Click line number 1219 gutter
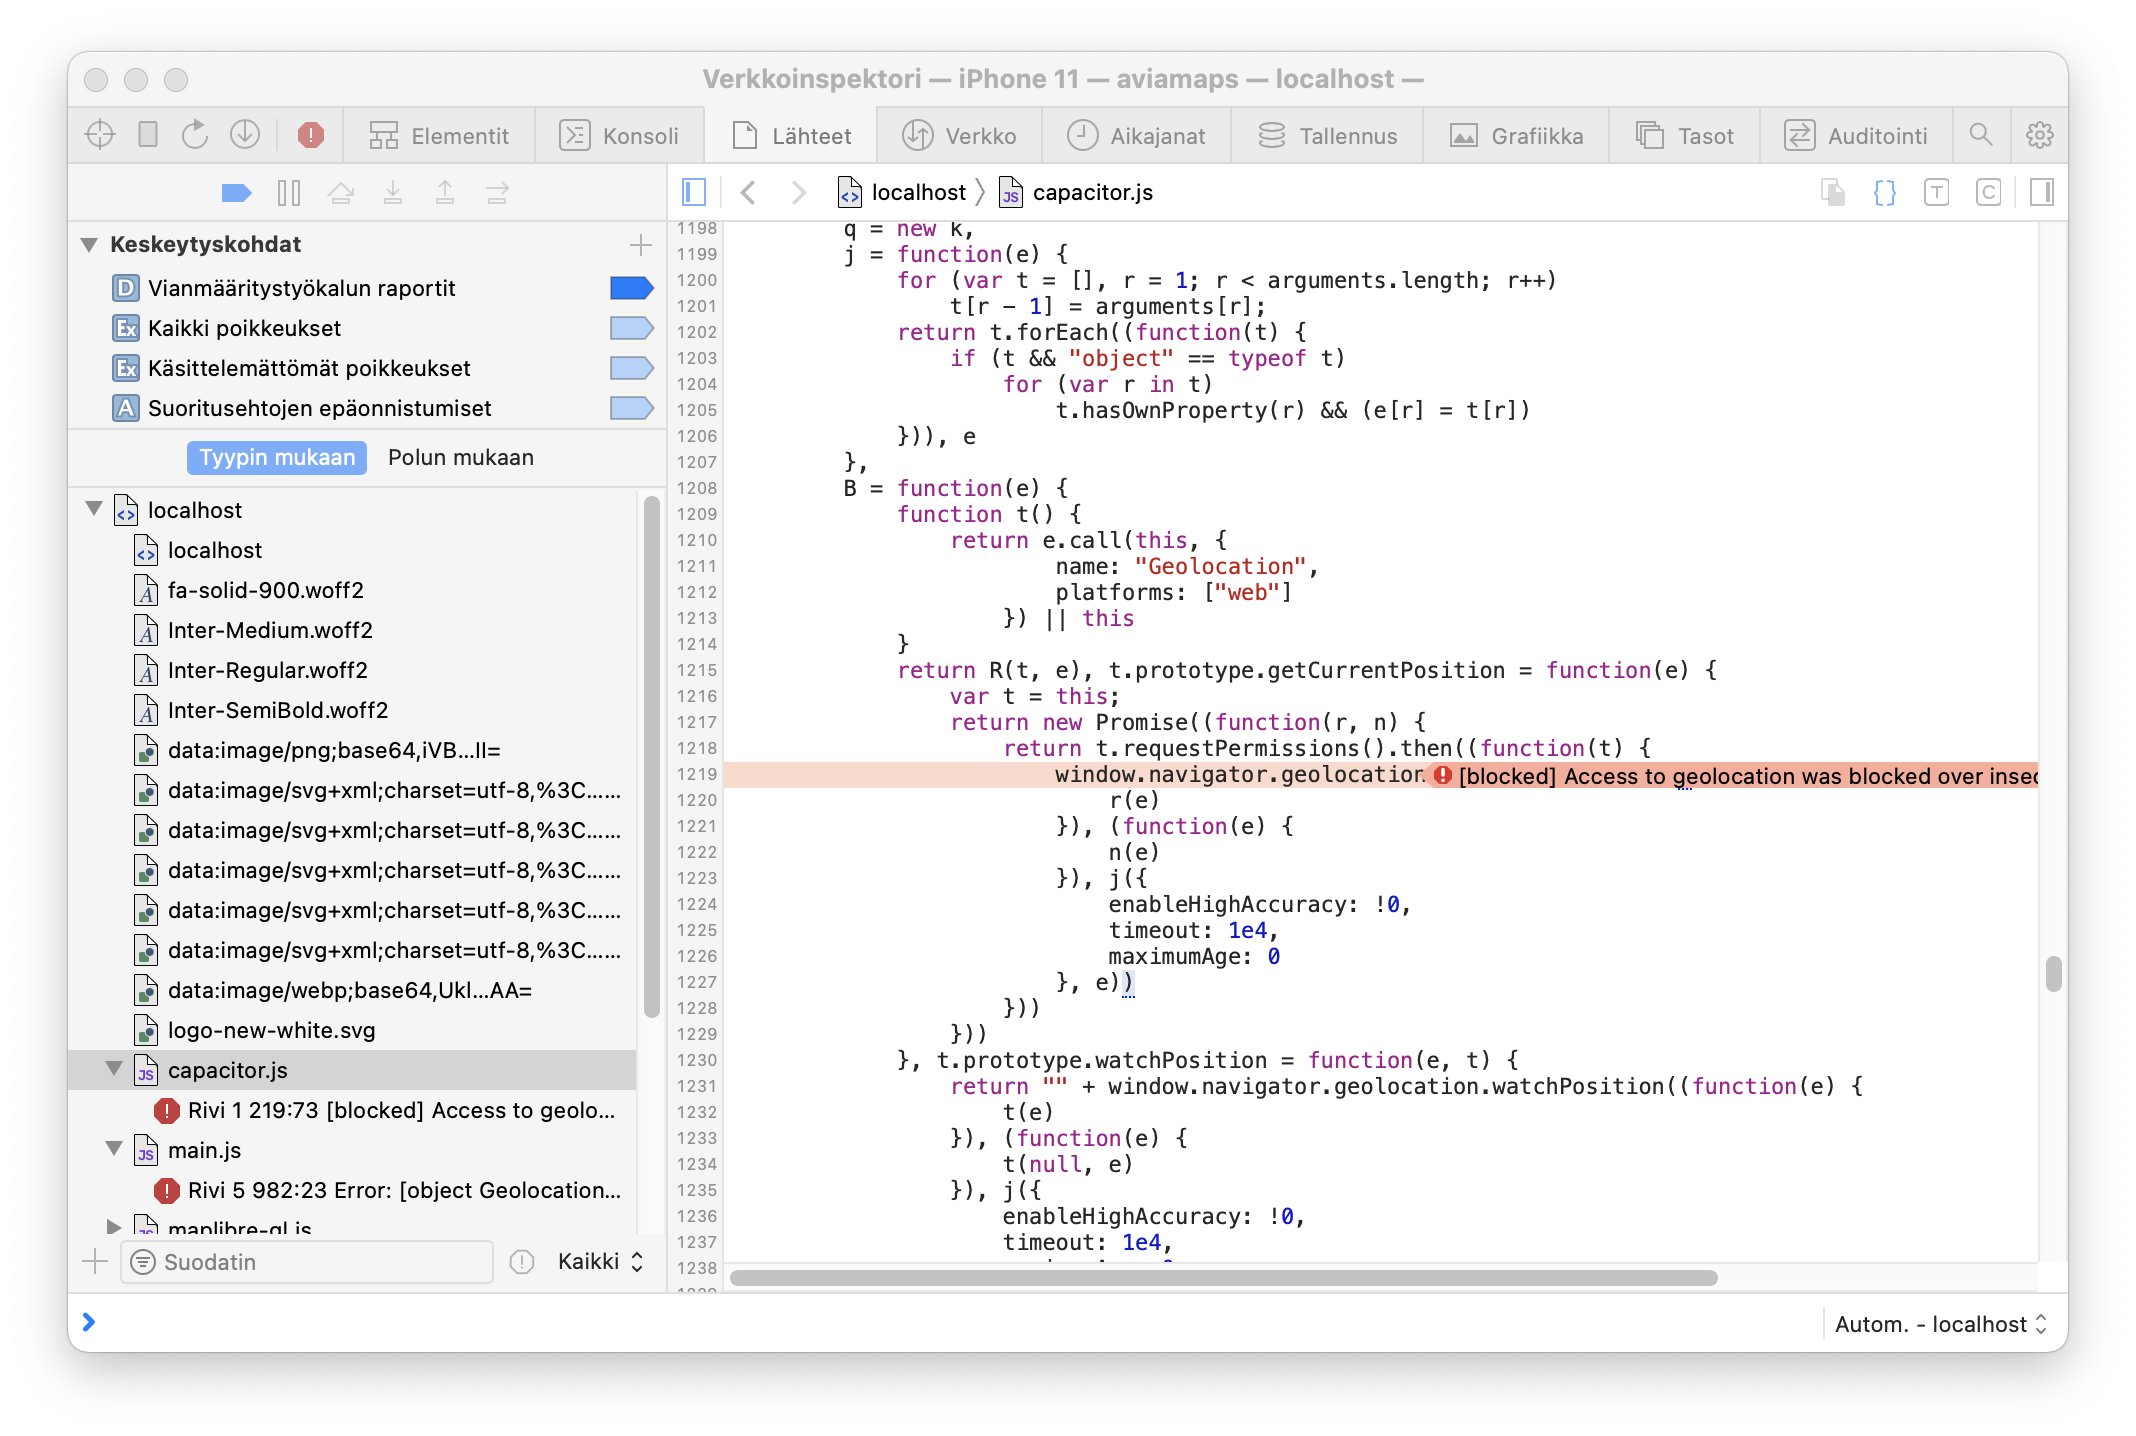 coord(697,774)
